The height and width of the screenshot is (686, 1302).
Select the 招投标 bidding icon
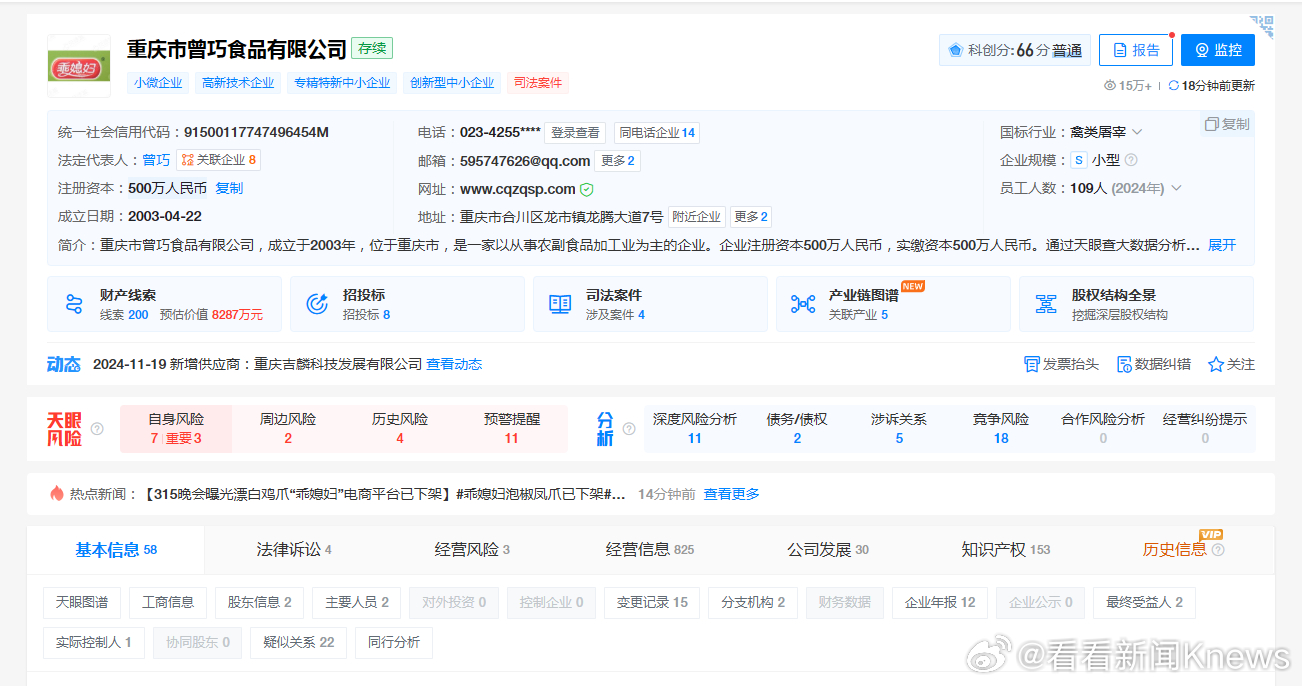tap(317, 302)
